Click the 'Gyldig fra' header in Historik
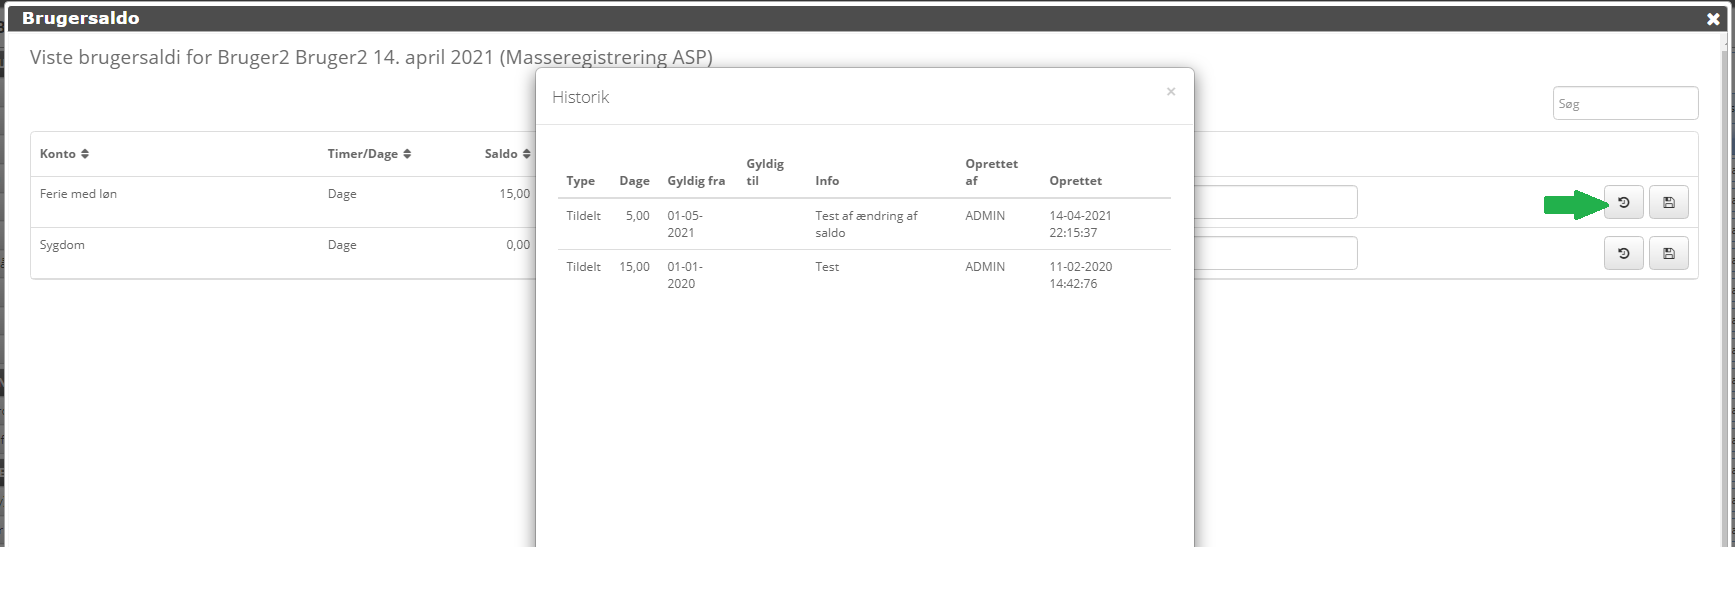Screen dimensions: 1735x599 (696, 181)
